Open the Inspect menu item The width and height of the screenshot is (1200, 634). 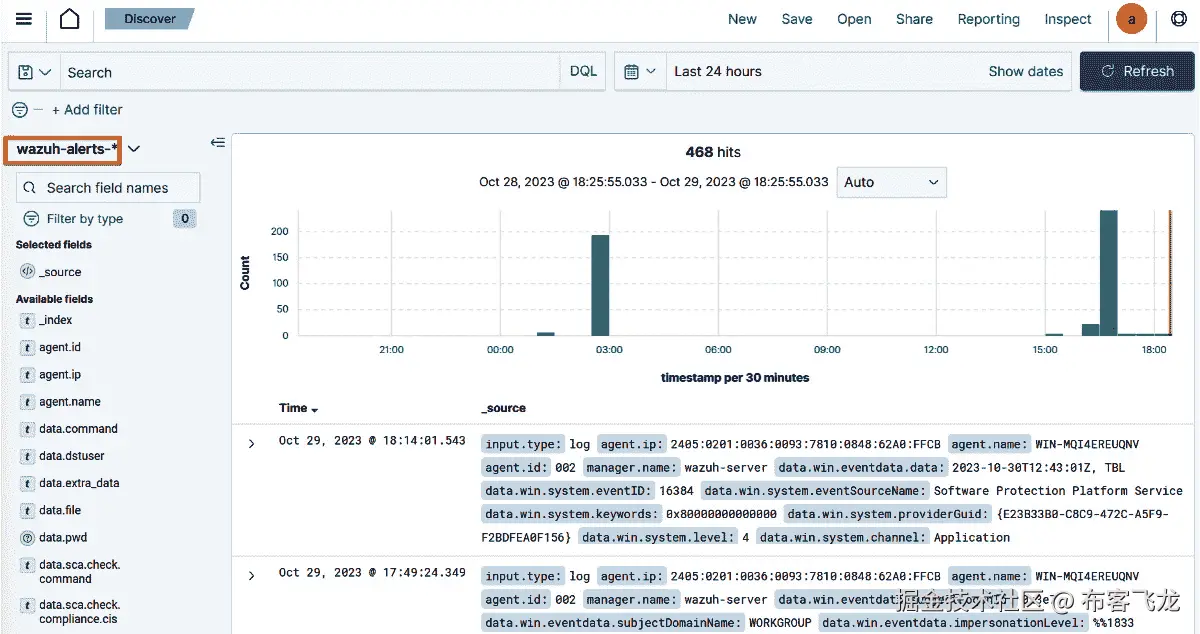(x=1068, y=19)
